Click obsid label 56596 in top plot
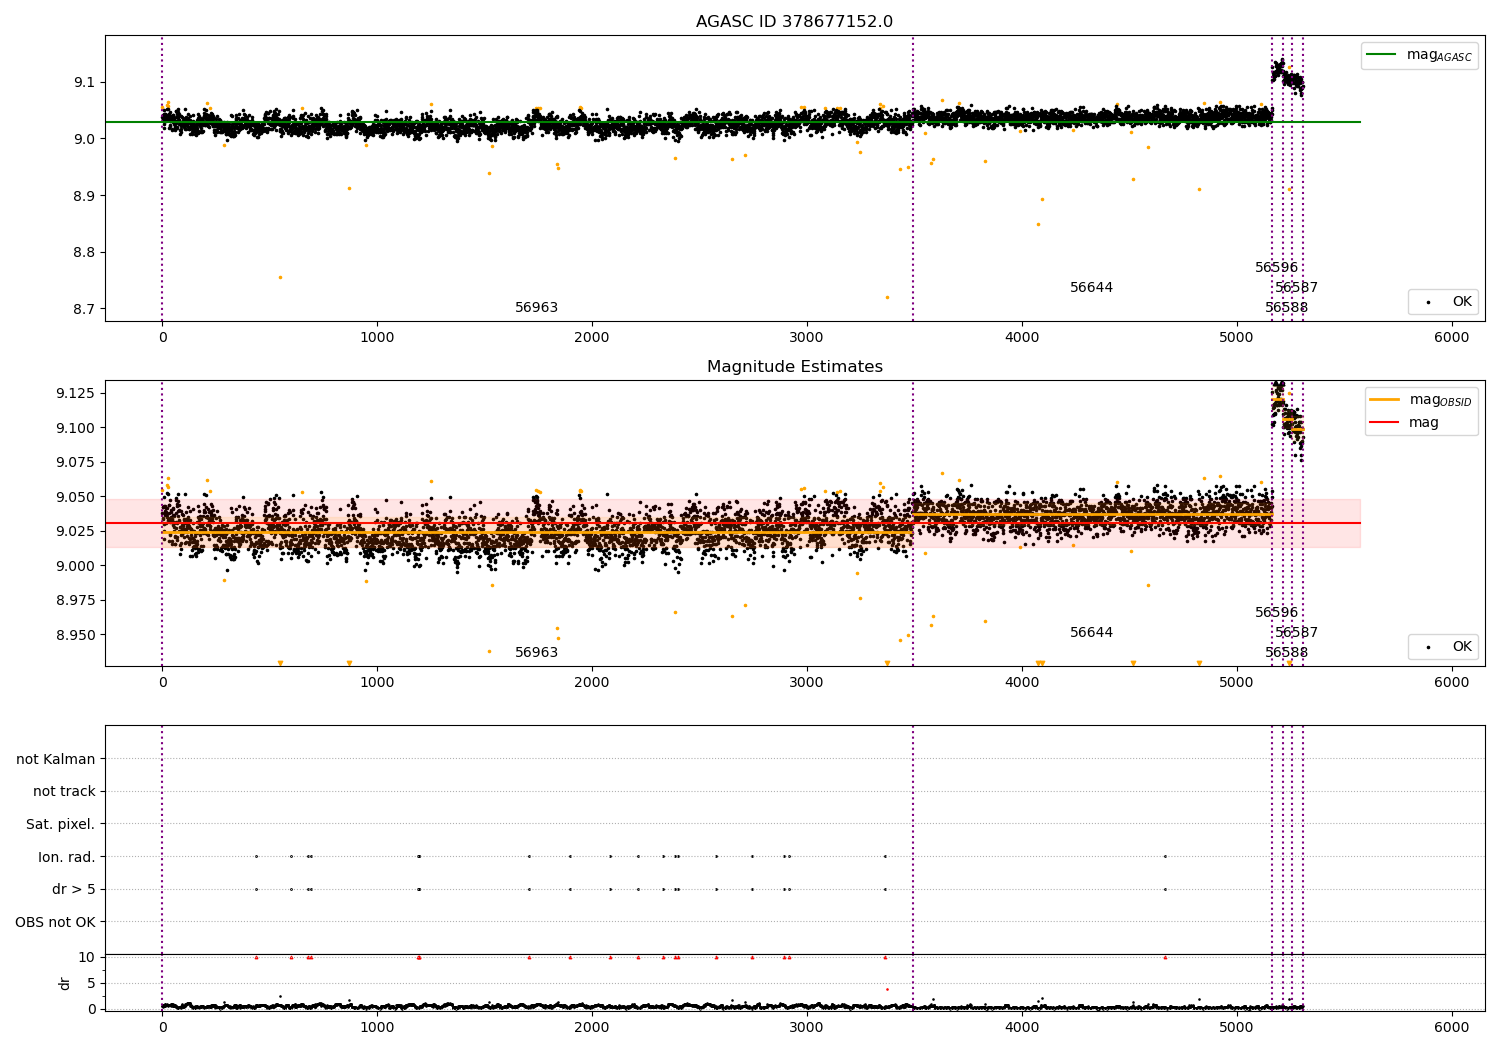Screen dimensions: 1500x1050 click(1277, 268)
